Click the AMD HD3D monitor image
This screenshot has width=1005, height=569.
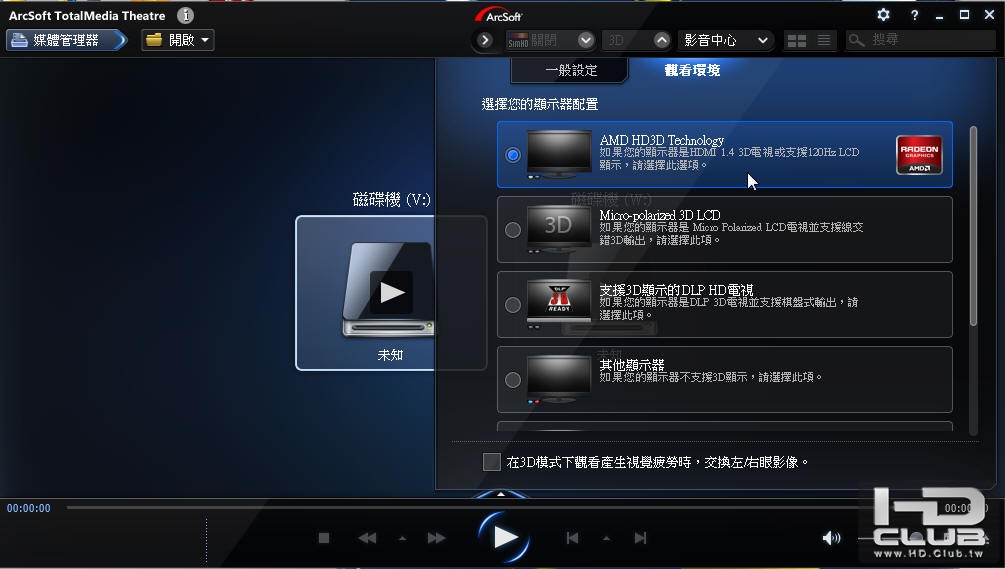[x=559, y=154]
